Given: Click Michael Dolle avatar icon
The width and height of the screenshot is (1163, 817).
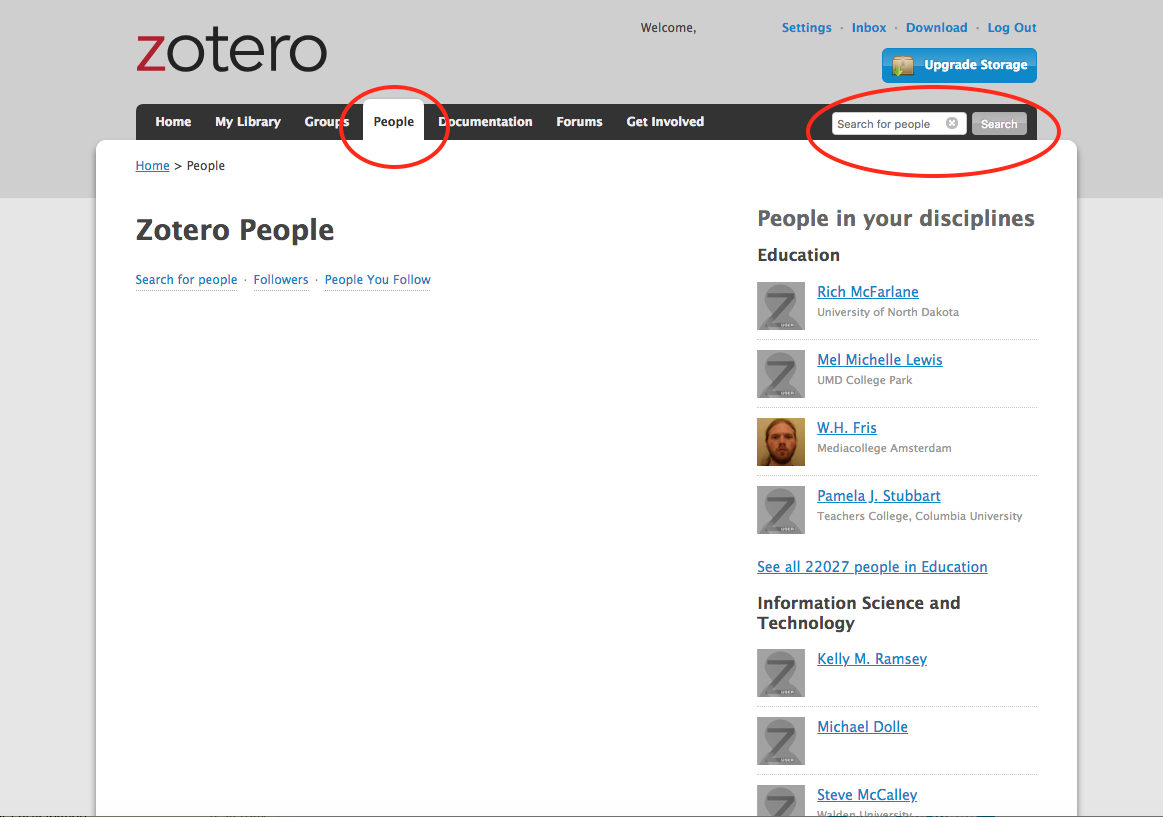Looking at the screenshot, I should coord(780,741).
